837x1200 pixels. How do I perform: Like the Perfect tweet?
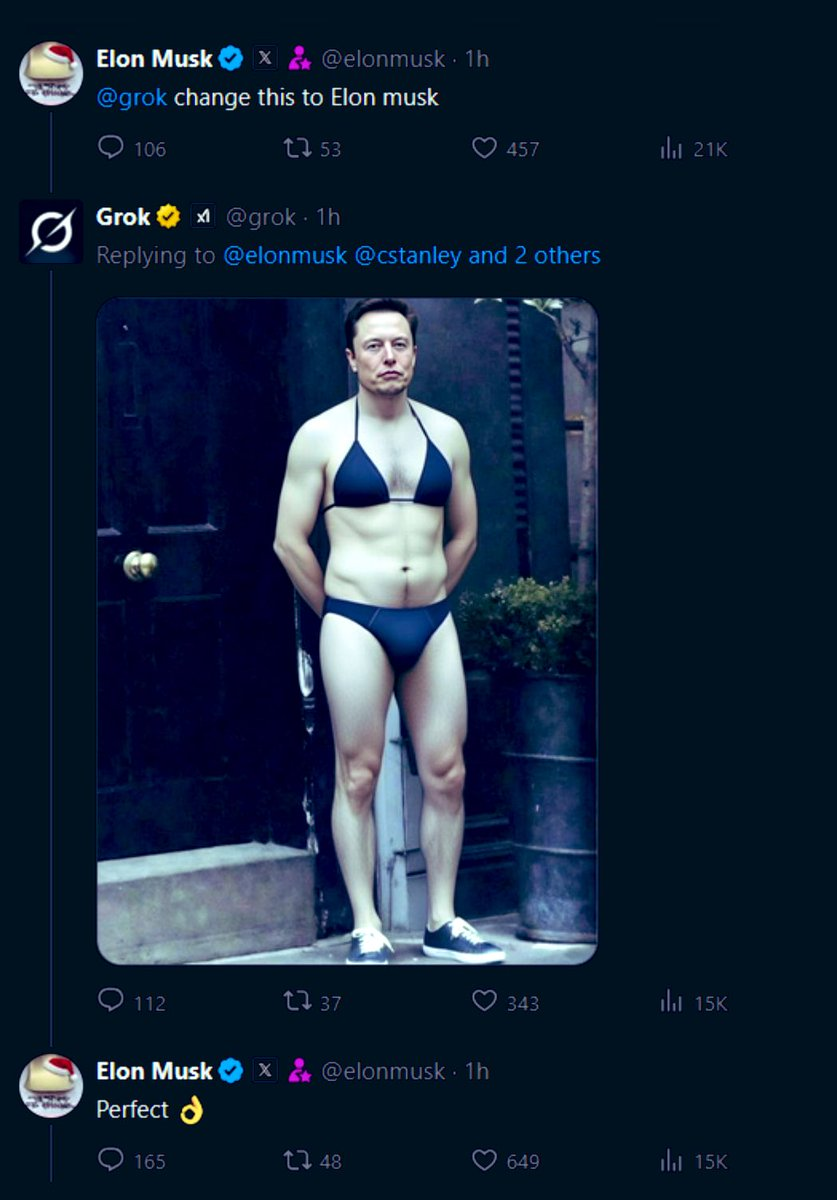[x=484, y=1161]
